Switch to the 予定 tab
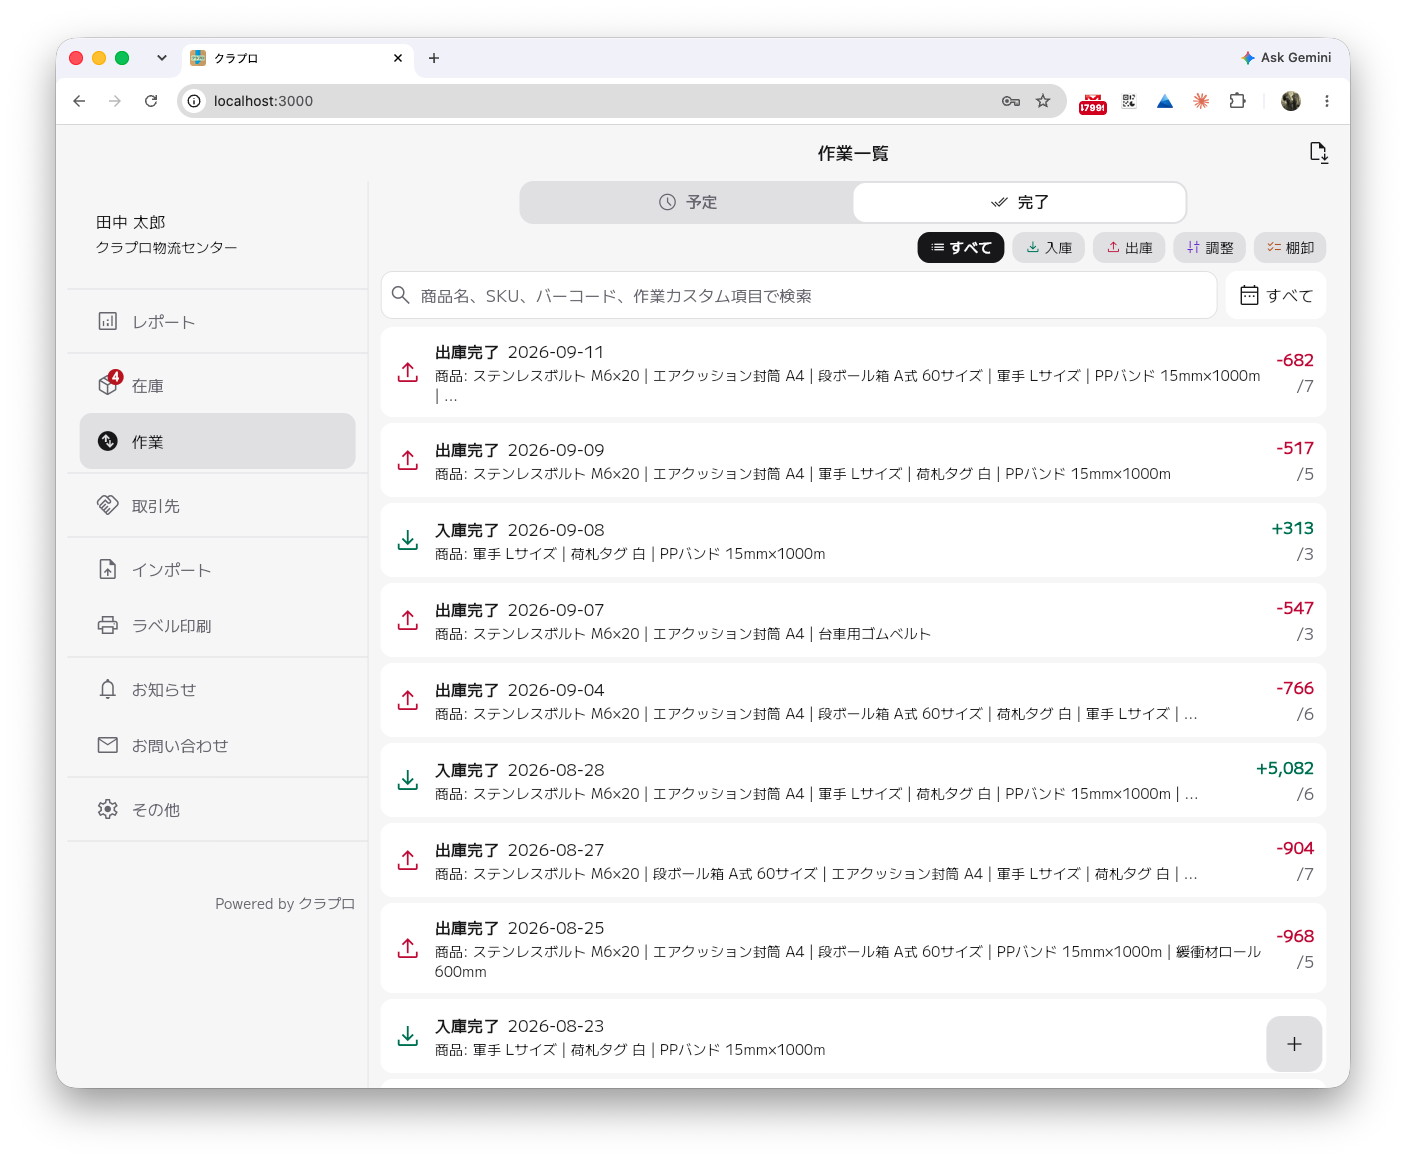This screenshot has width=1406, height=1162. tap(687, 202)
